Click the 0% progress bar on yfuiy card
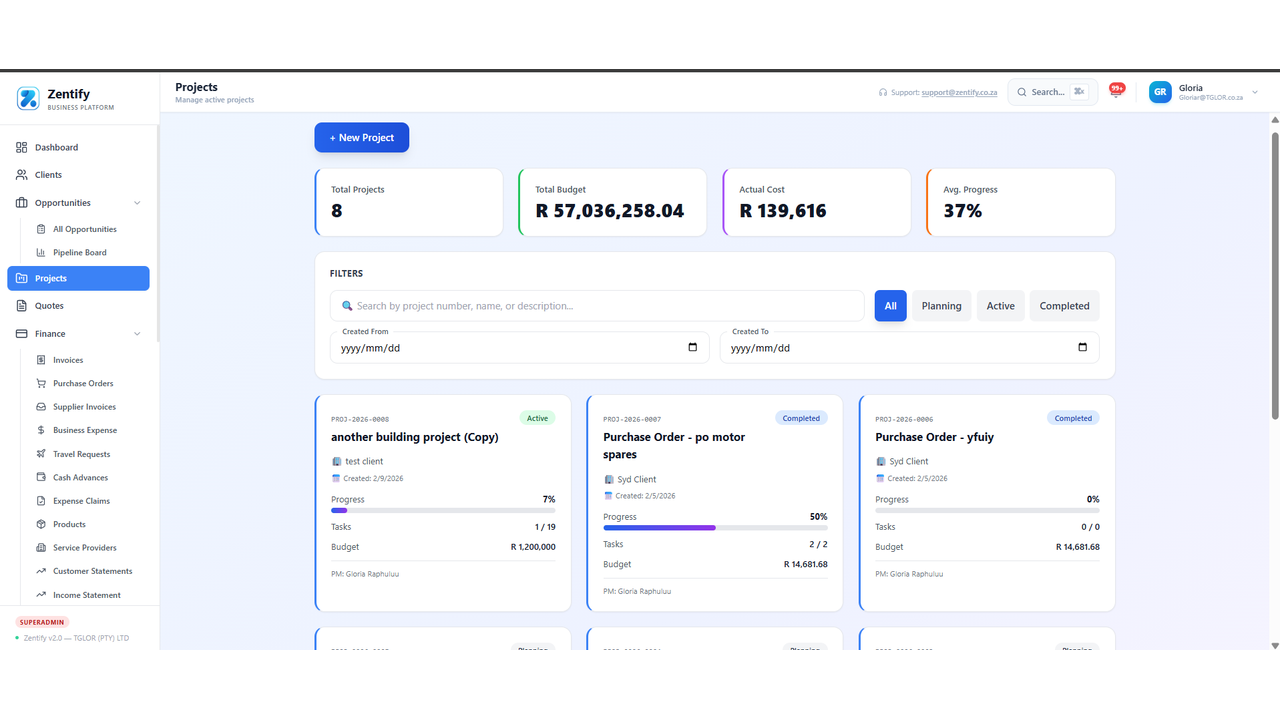 [987, 510]
